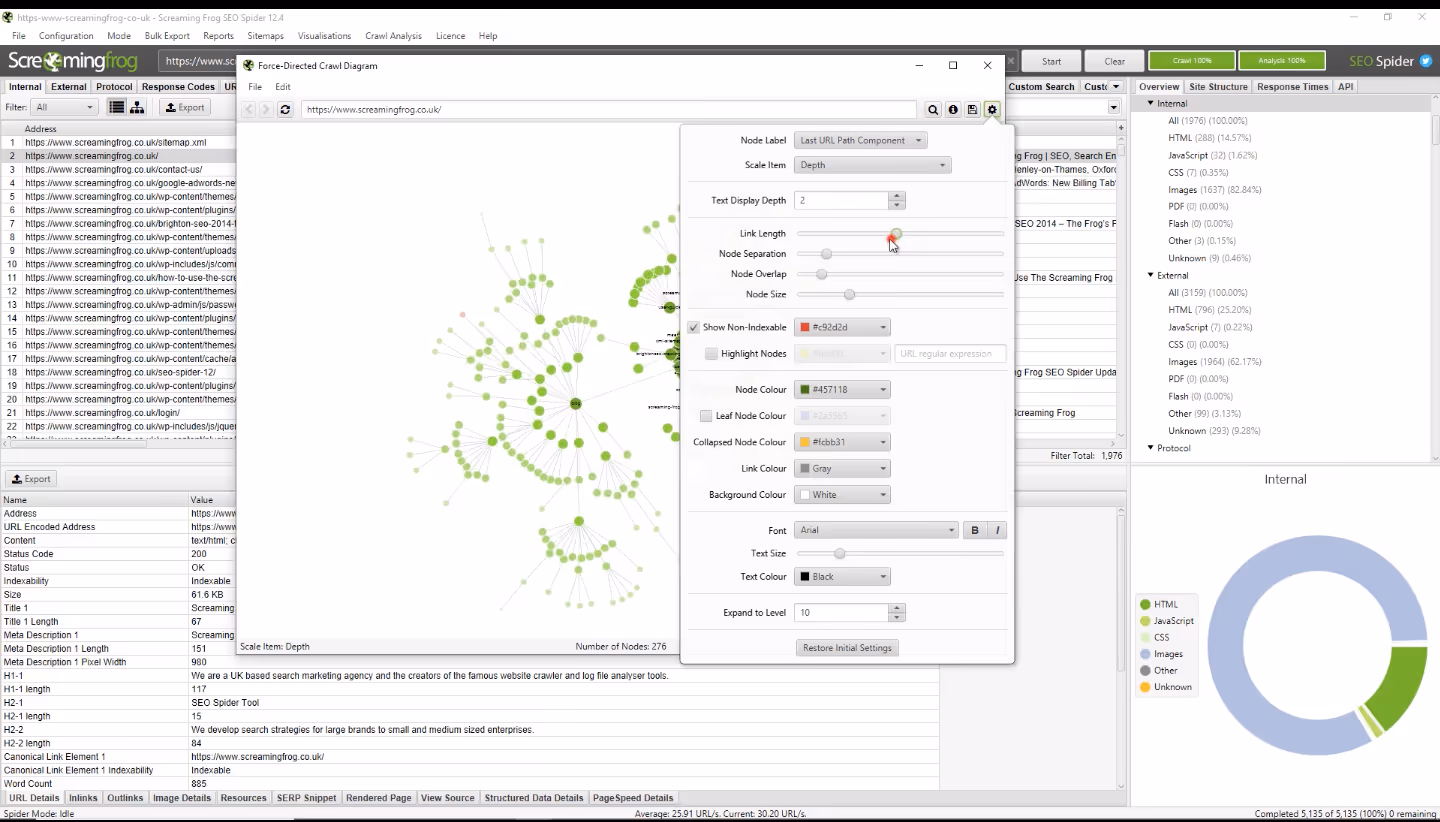This screenshot has width=1440, height=822.
Task: Enable the Leaf Node Colour checkbox
Action: click(706, 416)
